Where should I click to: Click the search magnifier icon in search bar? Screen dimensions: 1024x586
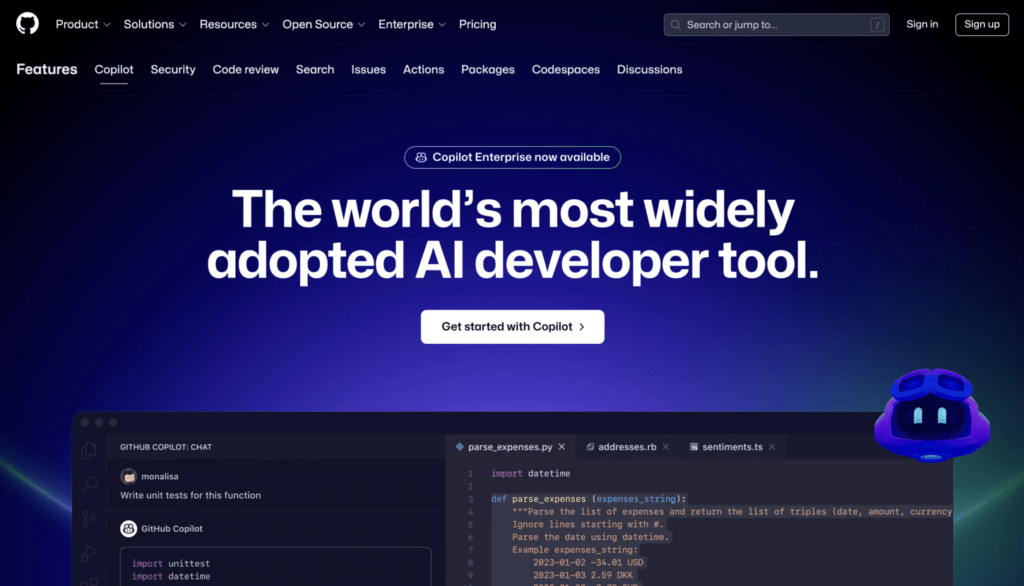pyautogui.click(x=676, y=25)
